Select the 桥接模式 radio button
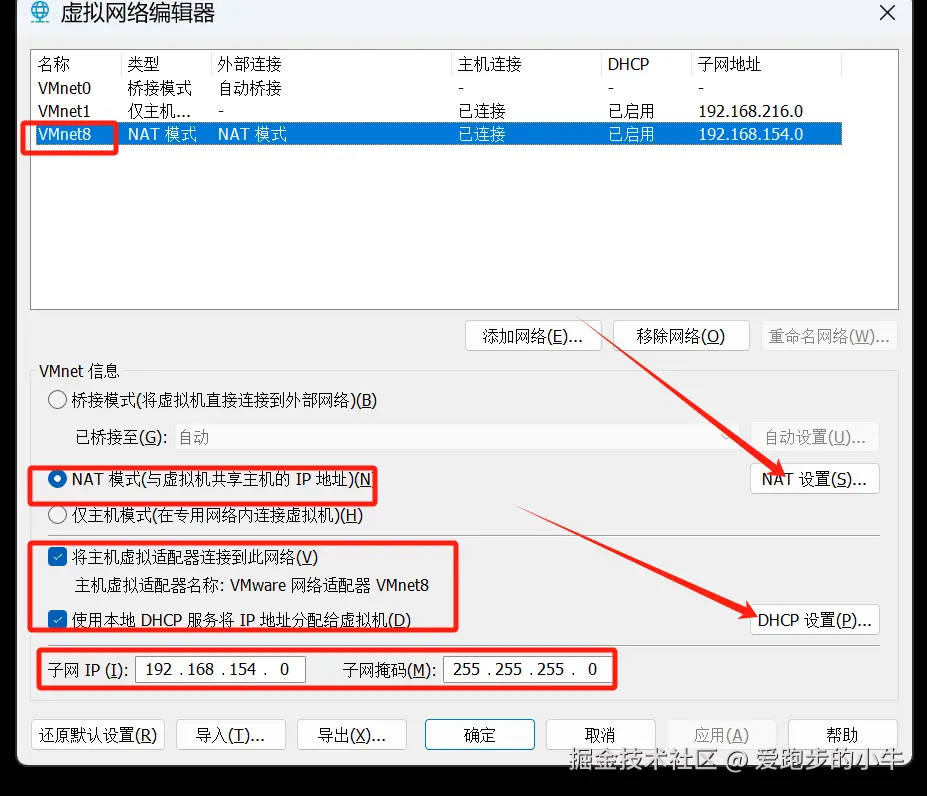Viewport: 927px width, 796px height. point(57,400)
